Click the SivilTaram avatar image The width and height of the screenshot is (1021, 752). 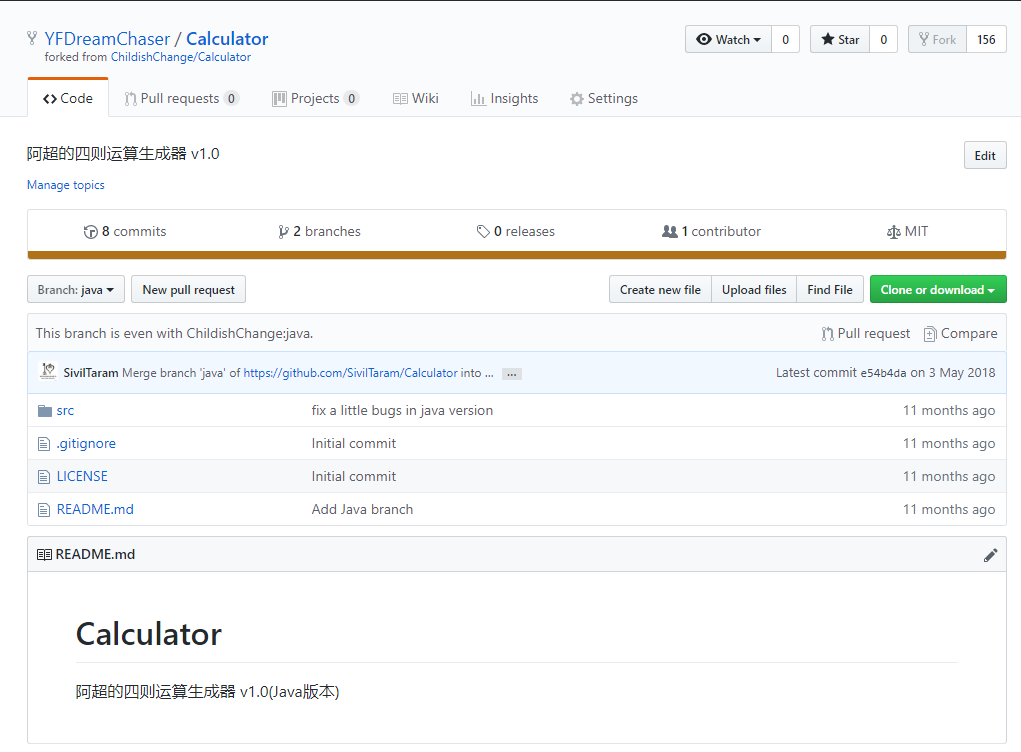tap(48, 371)
